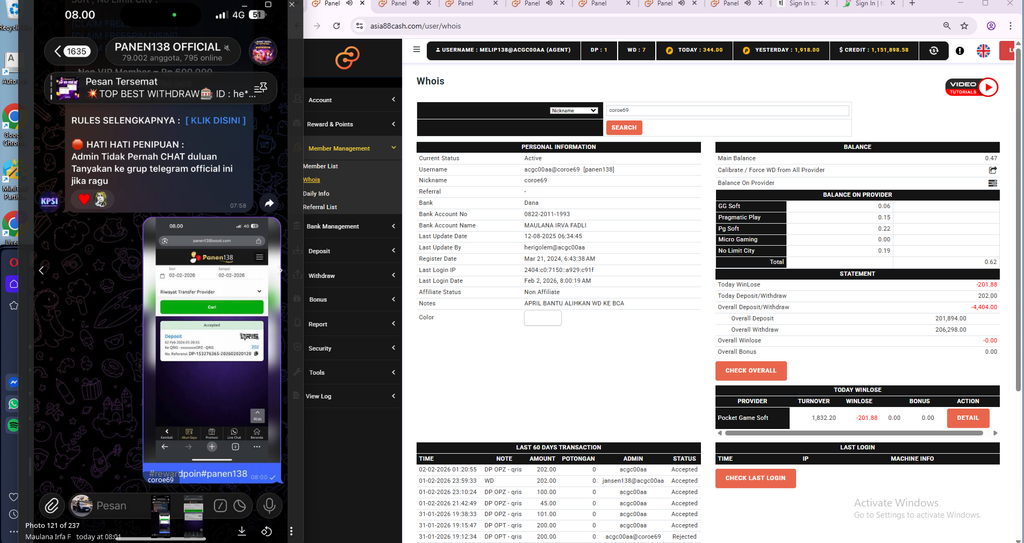Image resolution: width=1024 pixels, height=543 pixels.
Task: Open the Chrome profile avatar
Action: 991,26
